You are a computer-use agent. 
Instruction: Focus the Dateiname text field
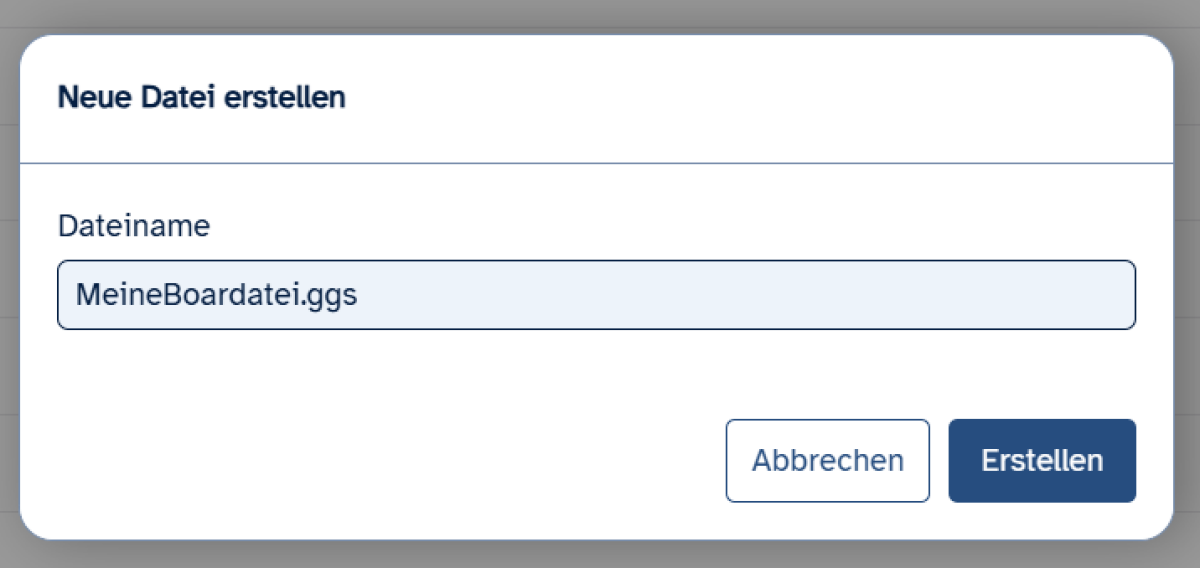(596, 295)
